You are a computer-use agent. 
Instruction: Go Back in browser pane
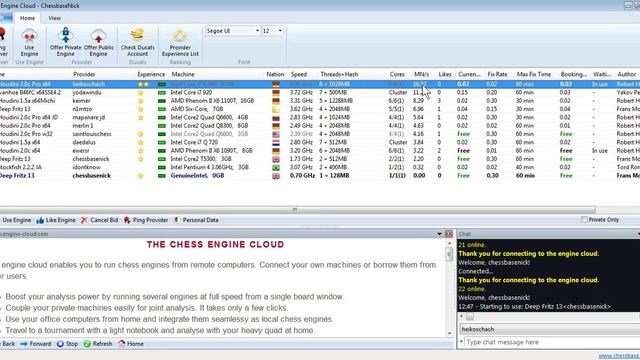click(x=8, y=344)
